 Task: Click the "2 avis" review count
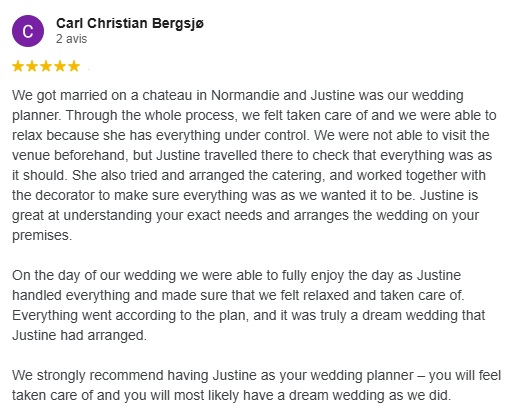71,39
